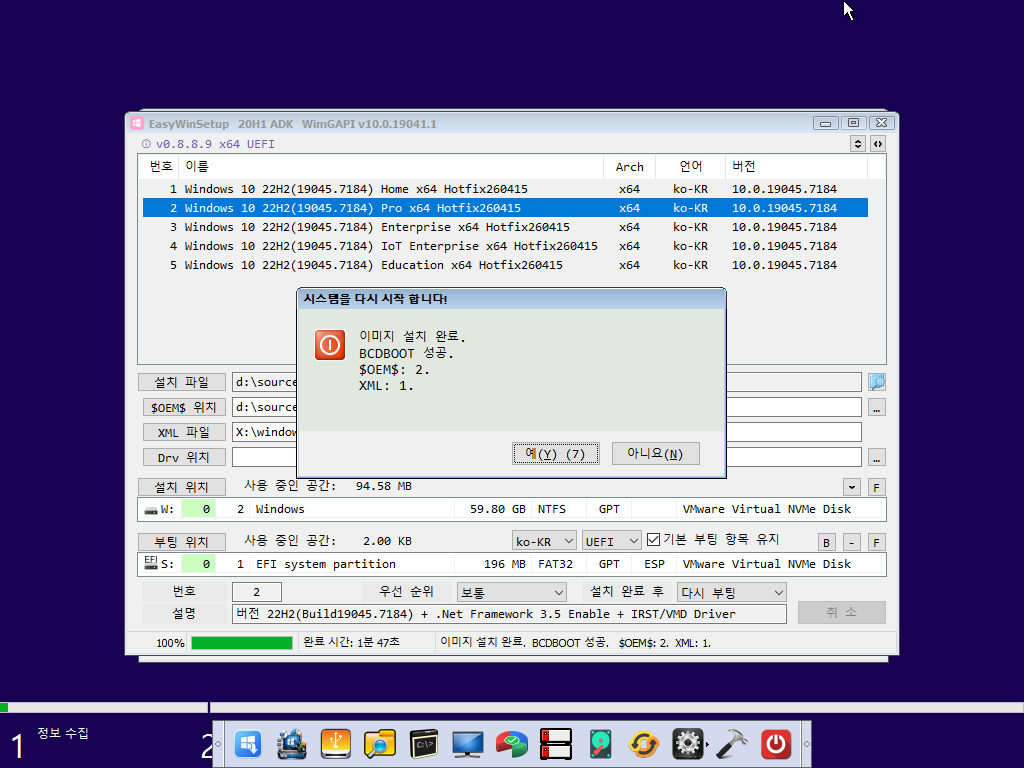
Task: Click the drive icon in the W: row
Action: click(151, 510)
